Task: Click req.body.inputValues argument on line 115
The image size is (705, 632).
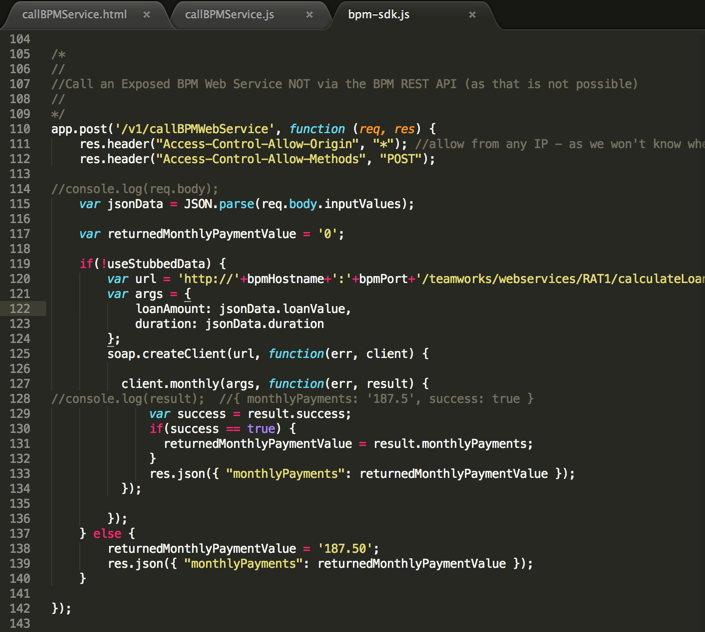Action: [x=331, y=204]
